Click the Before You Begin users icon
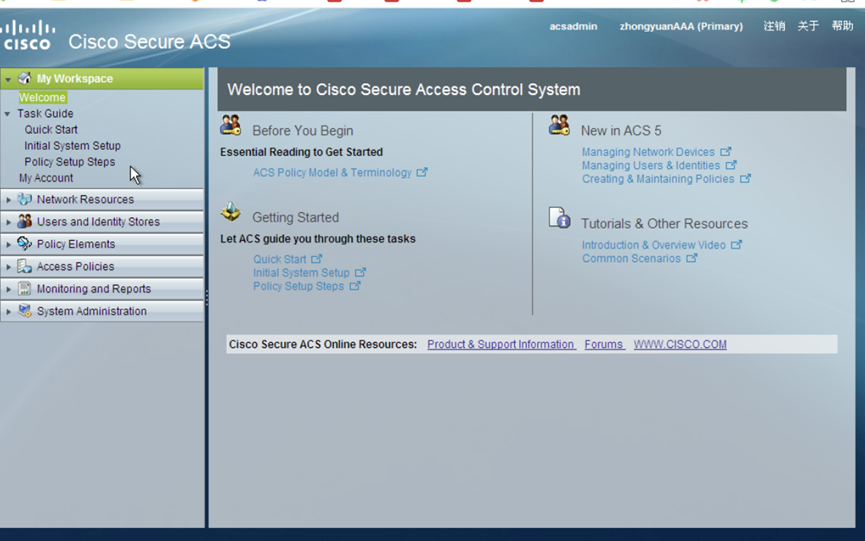 [231, 125]
